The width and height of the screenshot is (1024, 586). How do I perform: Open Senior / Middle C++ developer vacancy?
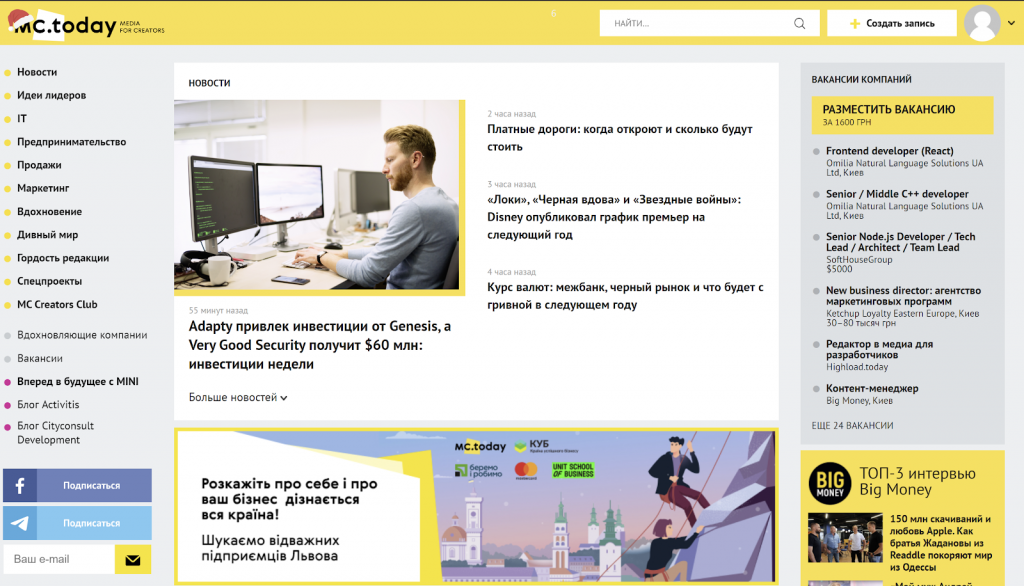(897, 194)
